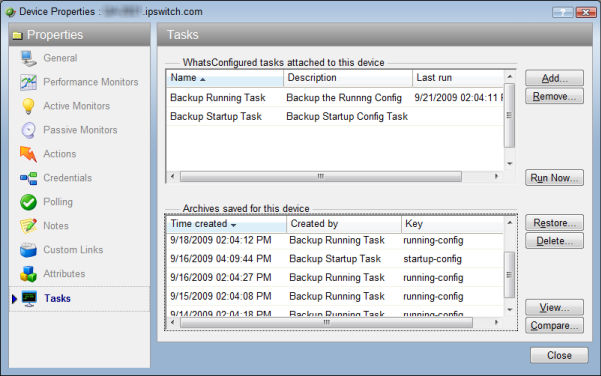
Task: Click the Passive Monitors clock icon
Action: coord(28,130)
